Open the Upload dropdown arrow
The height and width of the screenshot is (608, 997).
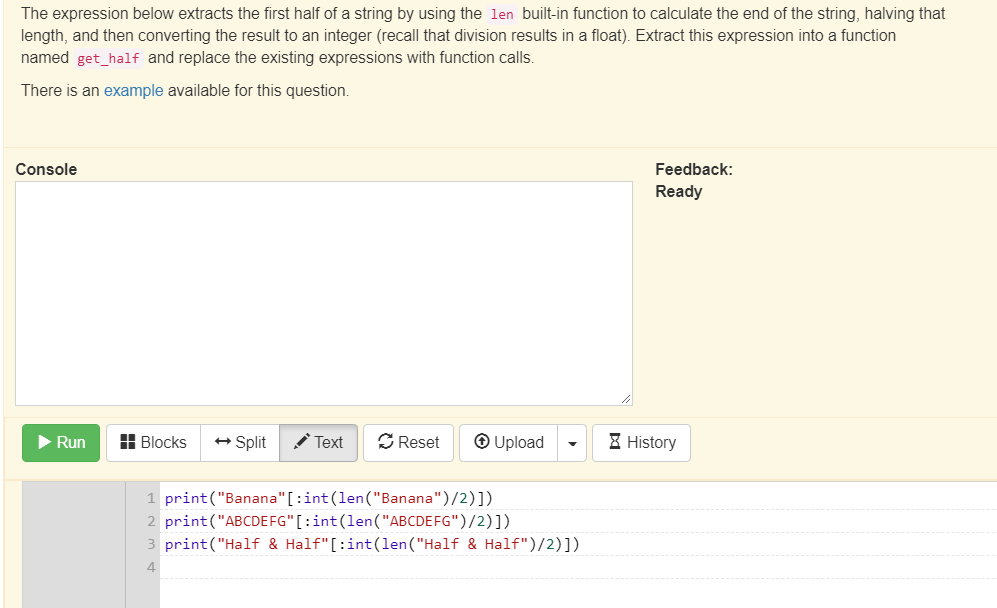pos(572,443)
